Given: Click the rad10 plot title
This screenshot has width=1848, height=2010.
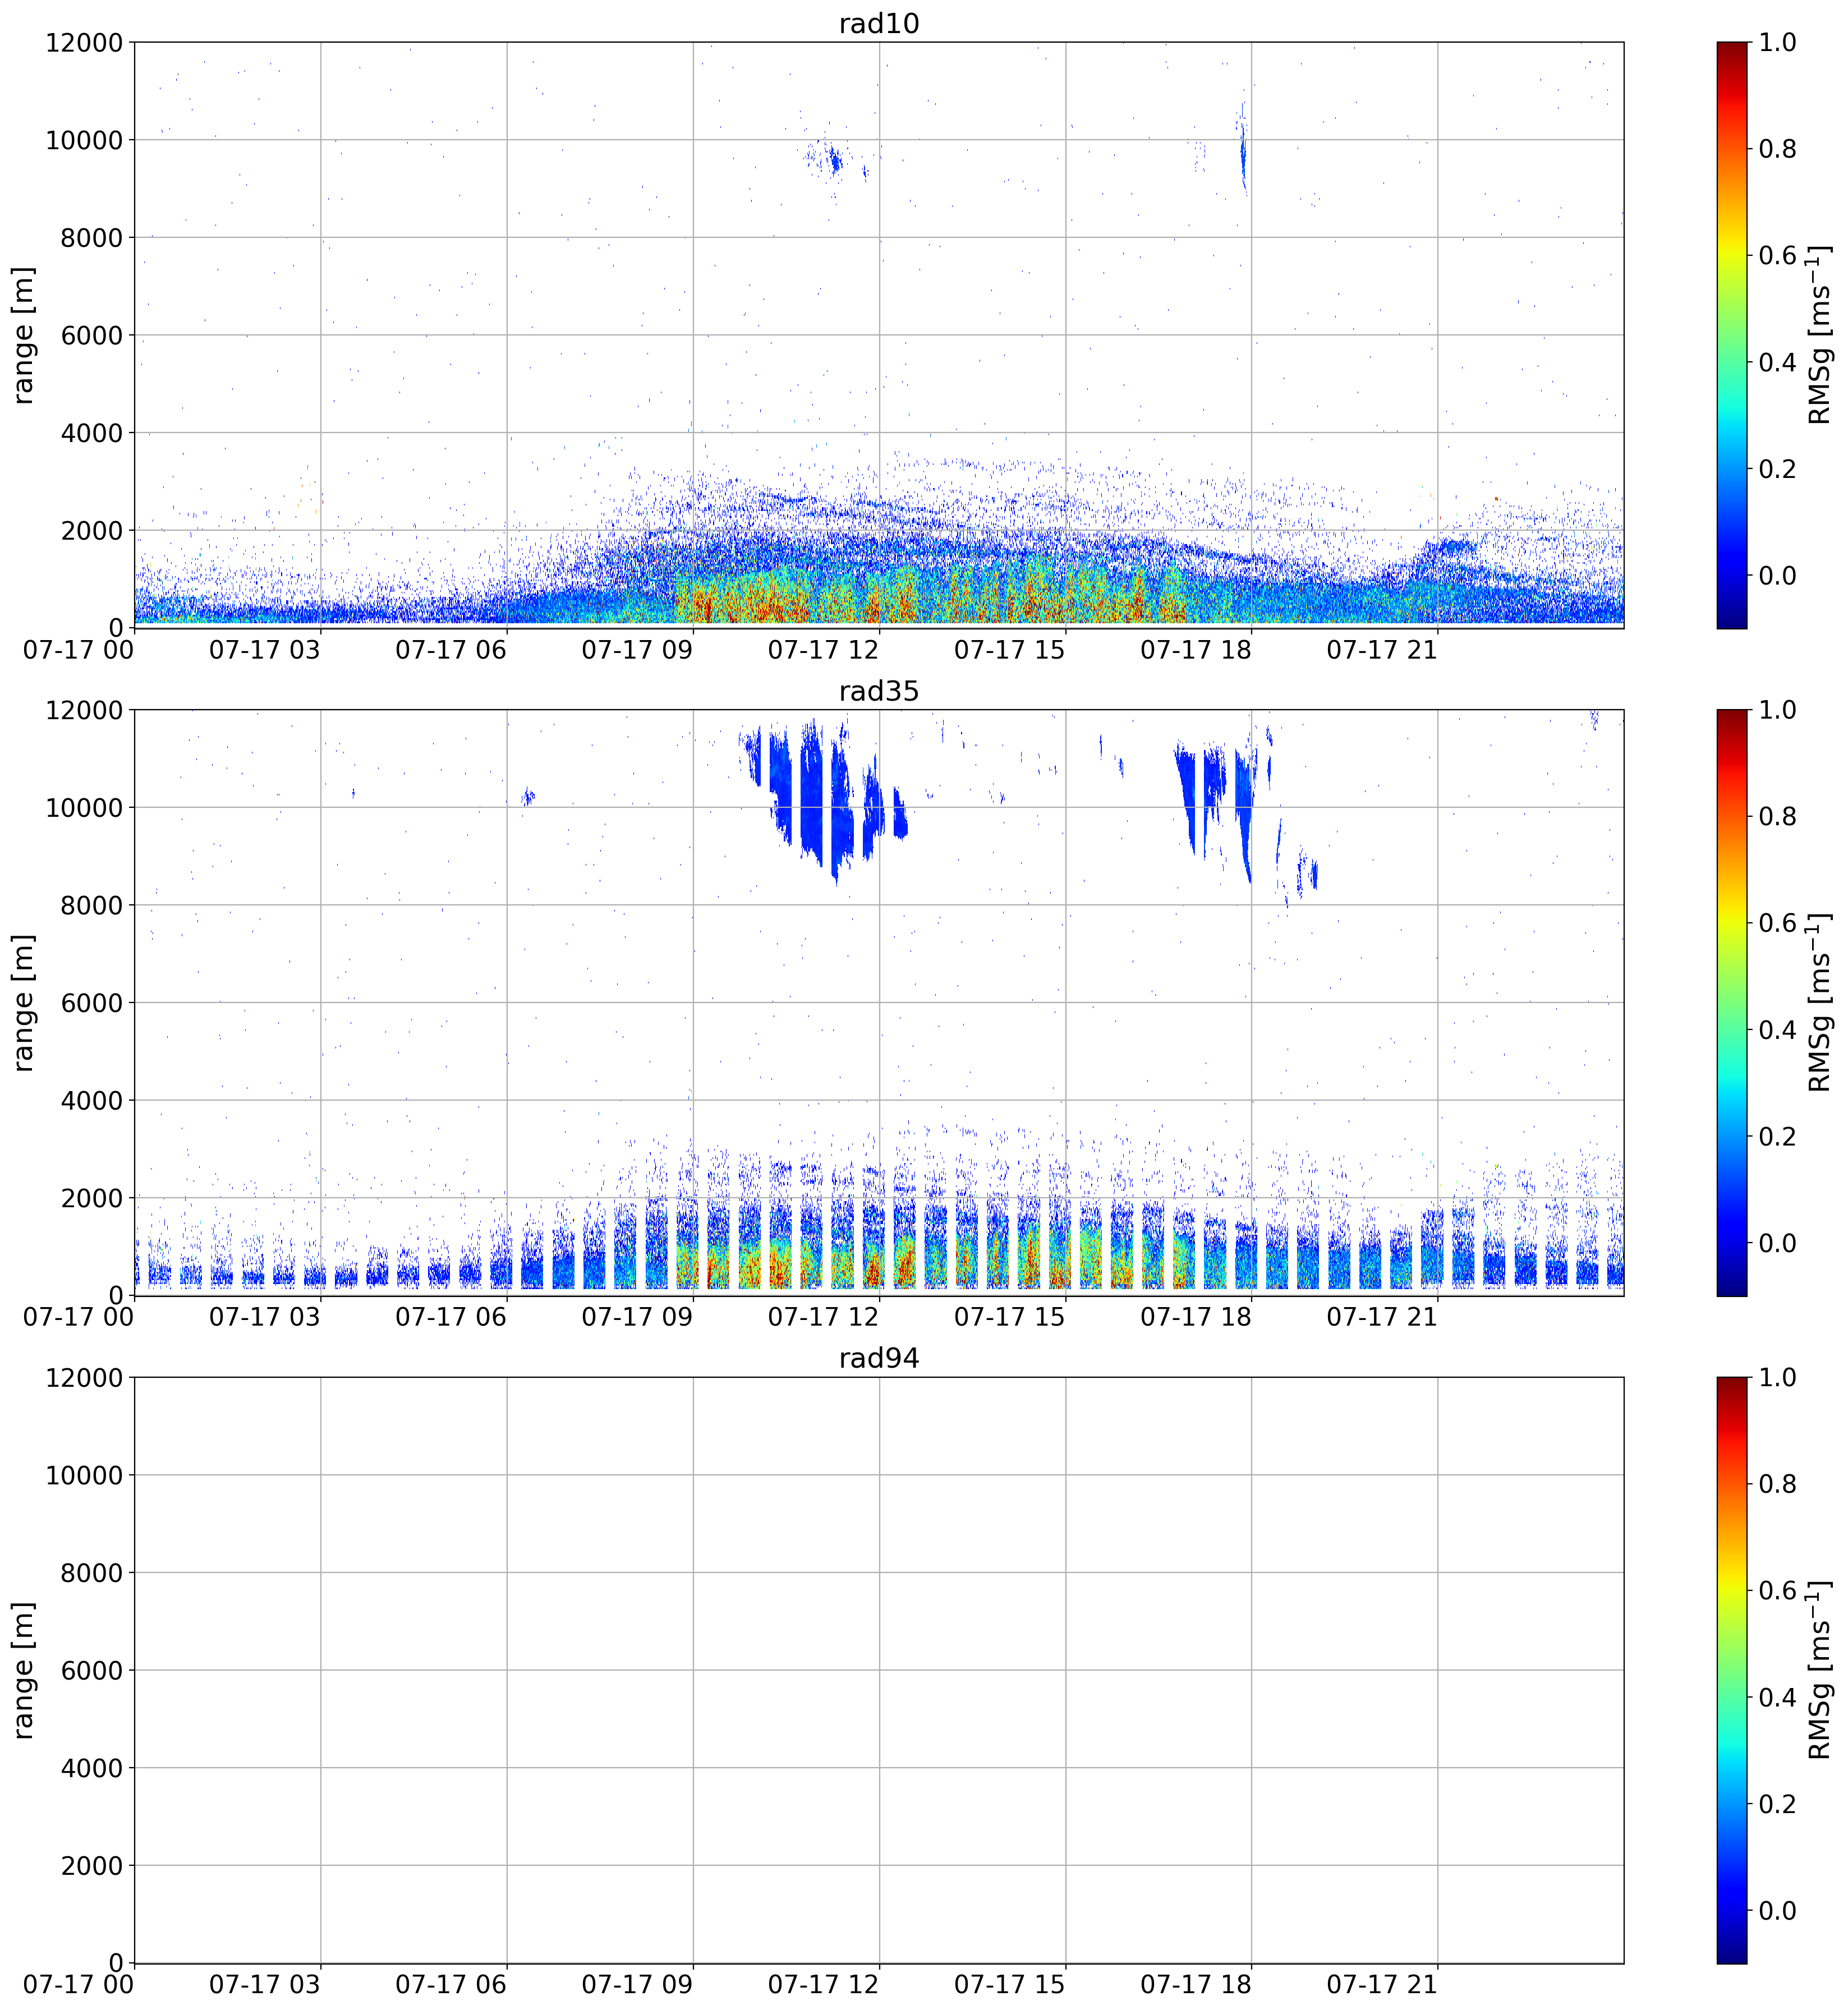Looking at the screenshot, I should pos(878,23).
